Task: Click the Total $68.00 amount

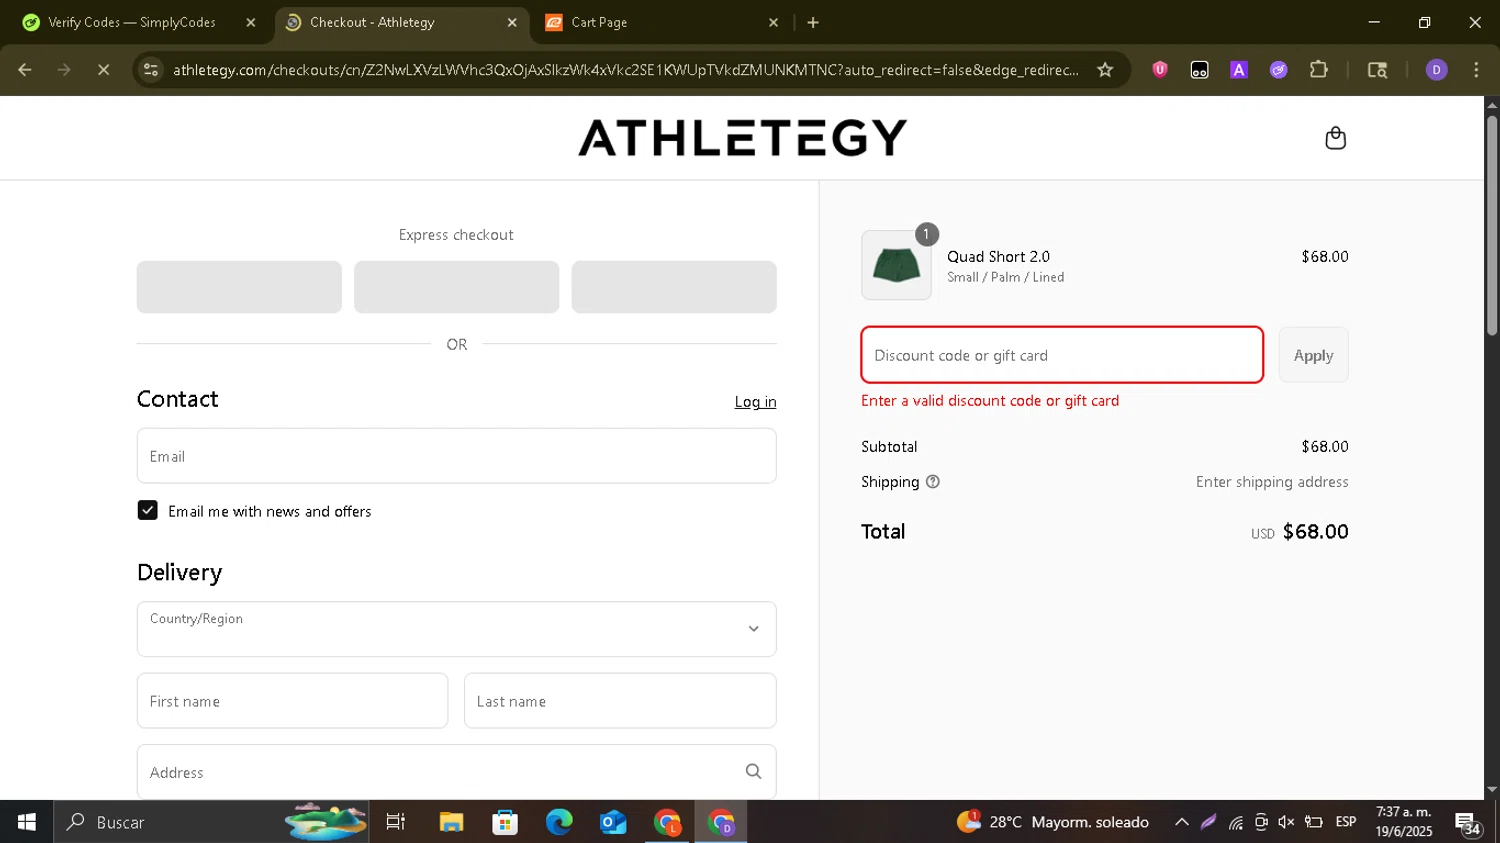Action: point(1315,532)
